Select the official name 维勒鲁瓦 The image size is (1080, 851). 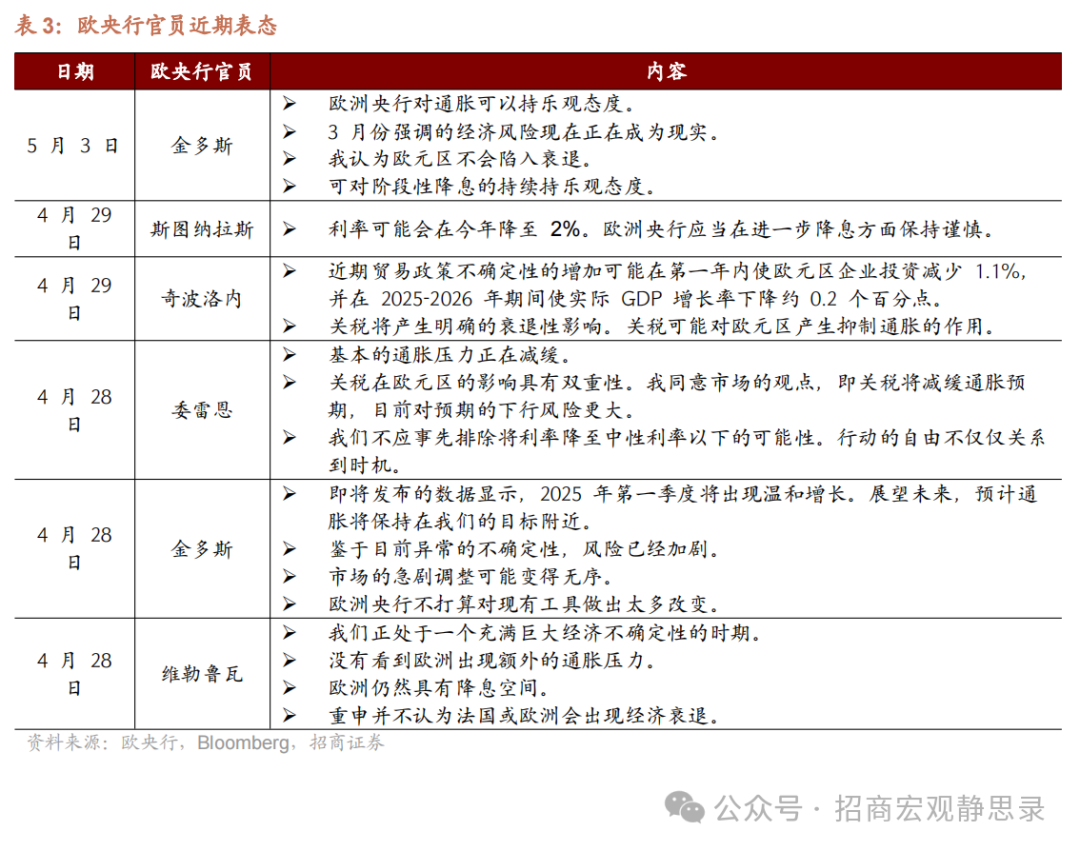202,674
